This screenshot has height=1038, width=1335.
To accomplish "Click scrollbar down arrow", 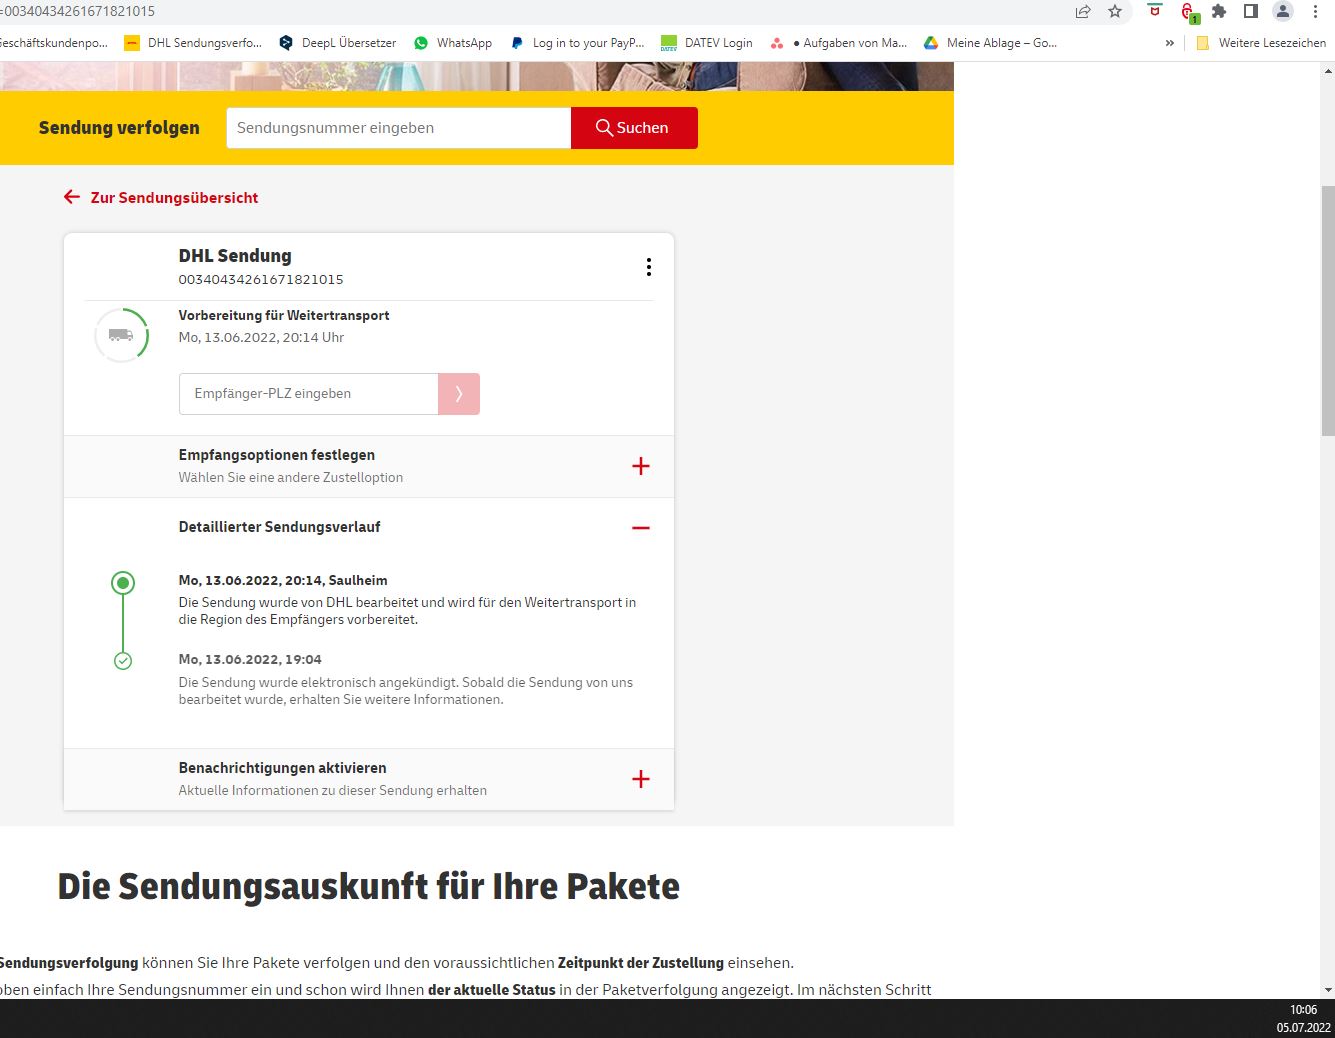I will click(1328, 990).
